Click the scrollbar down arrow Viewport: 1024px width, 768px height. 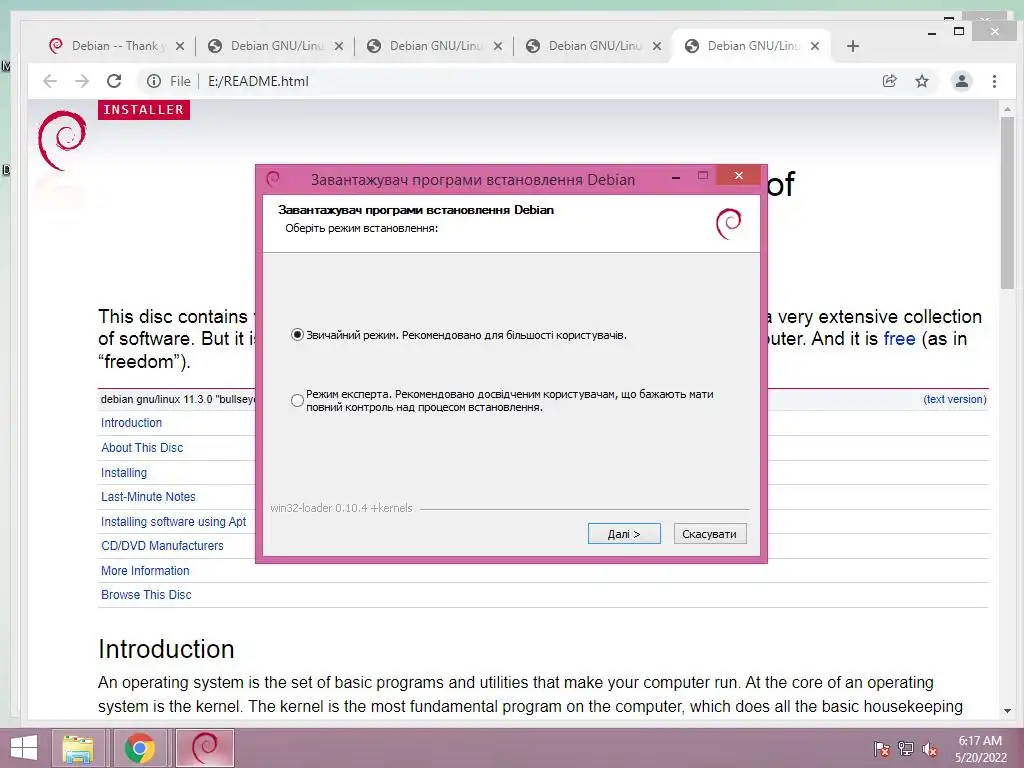point(1007,711)
